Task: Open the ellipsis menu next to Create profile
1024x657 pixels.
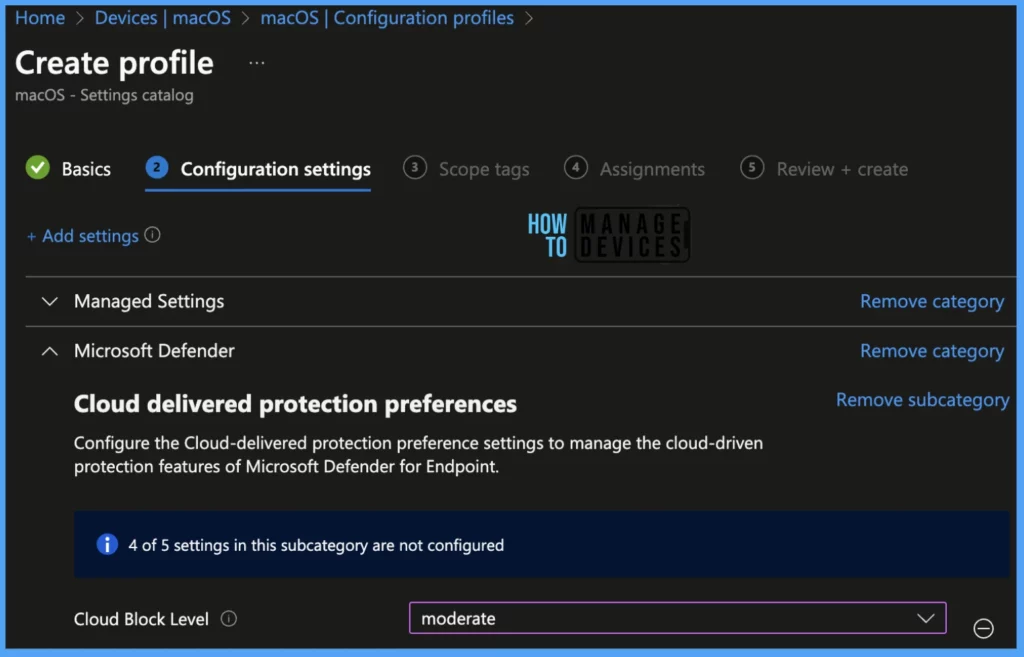Action: (257, 63)
